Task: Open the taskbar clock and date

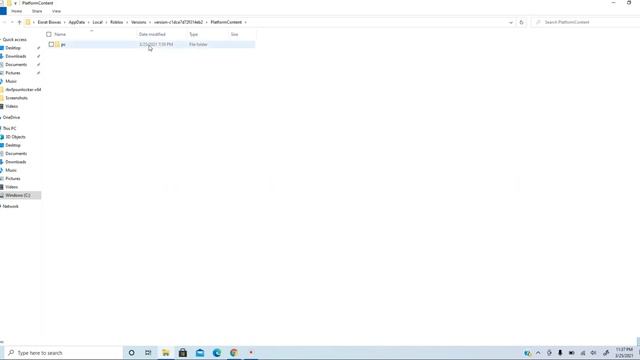Action: (624, 353)
